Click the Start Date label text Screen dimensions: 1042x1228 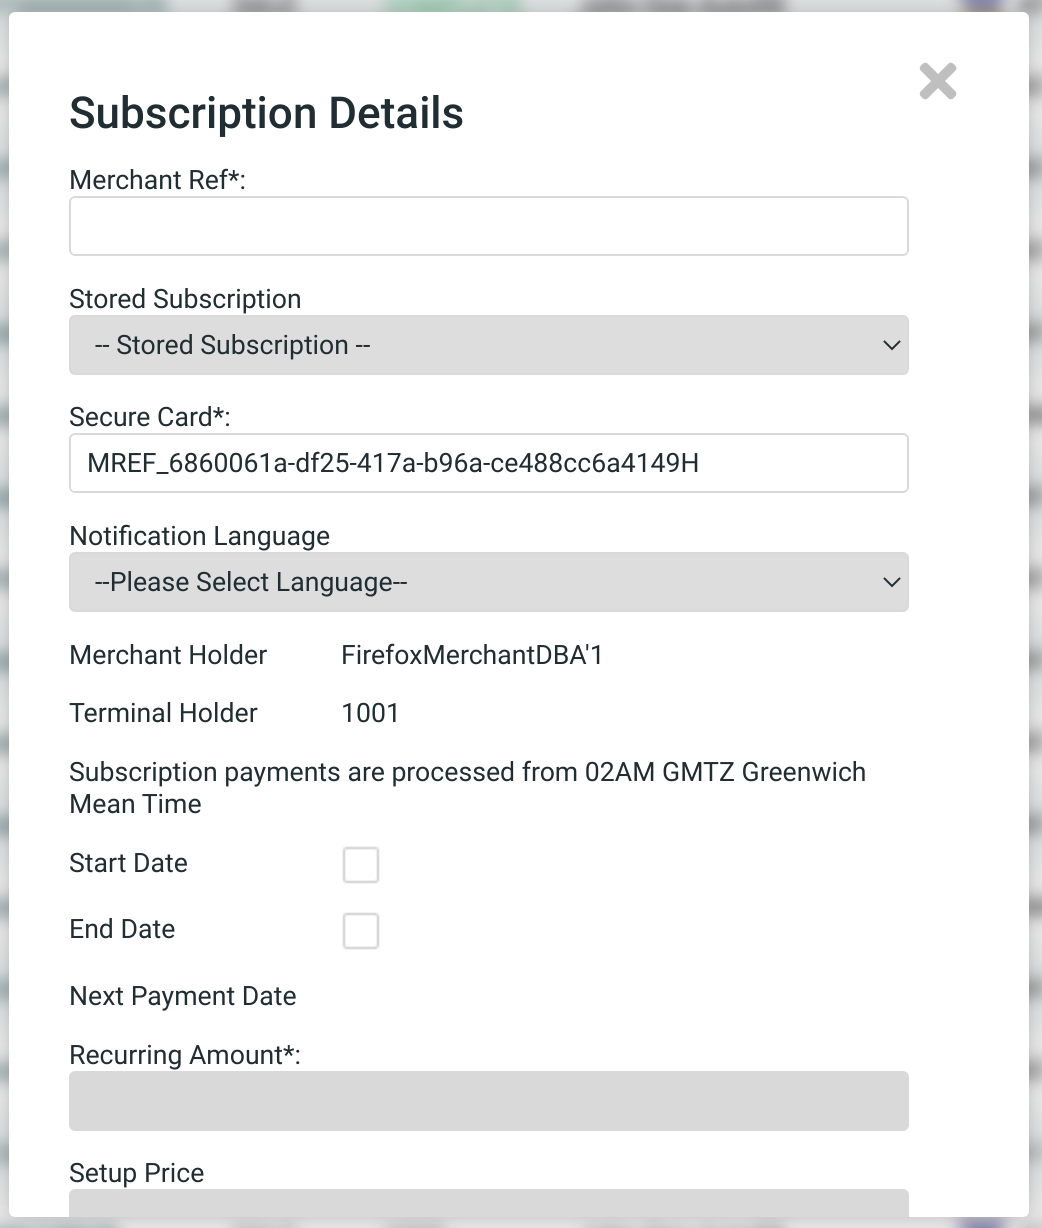pos(128,863)
